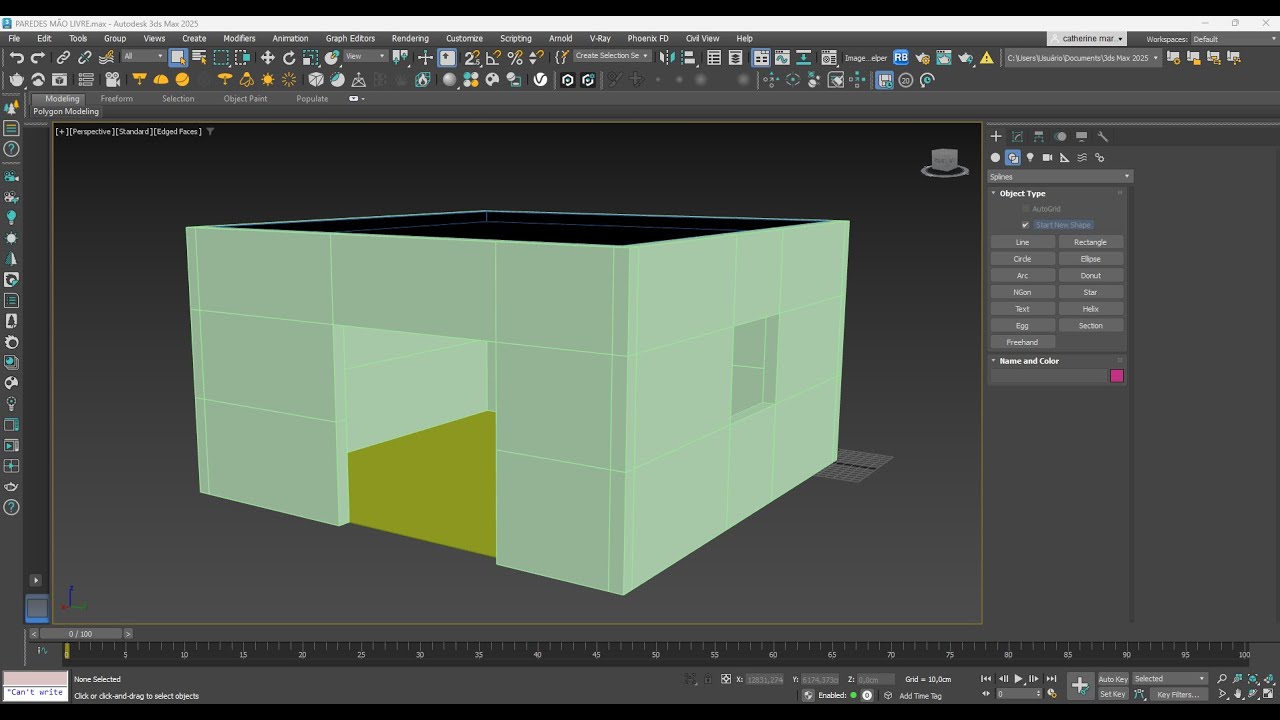Select the Geometry category sphere icon
The width and height of the screenshot is (1280, 720).
pyautogui.click(x=995, y=157)
